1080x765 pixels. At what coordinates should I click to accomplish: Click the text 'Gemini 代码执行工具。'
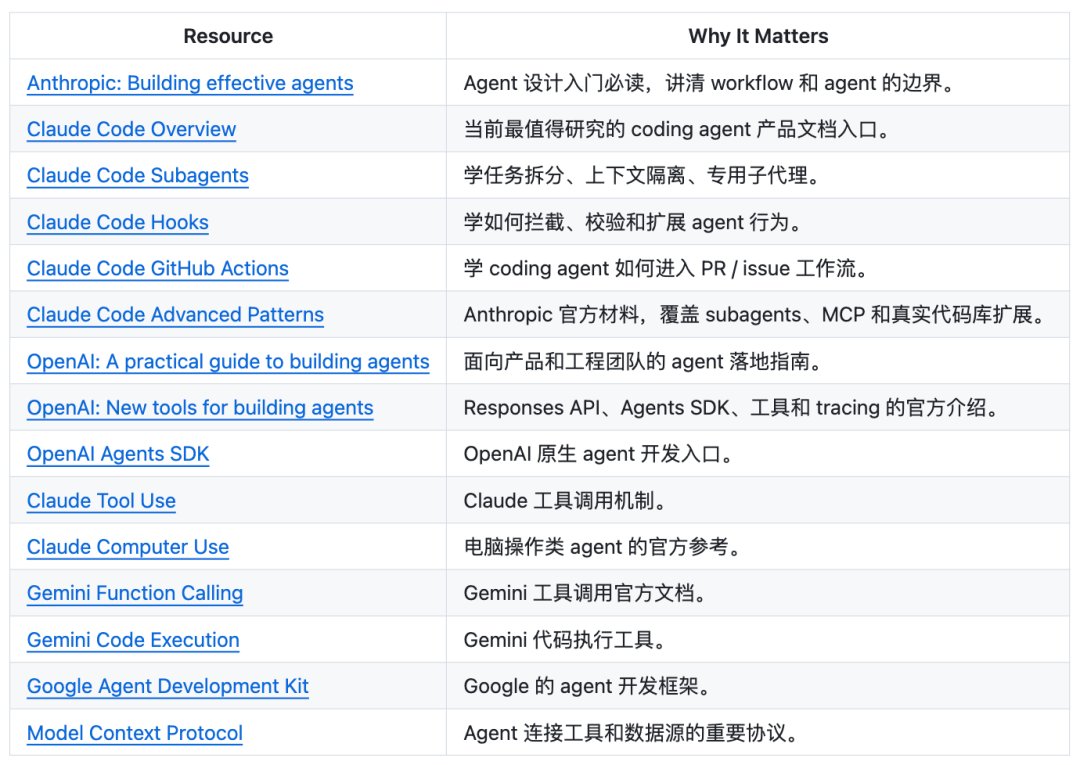565,640
